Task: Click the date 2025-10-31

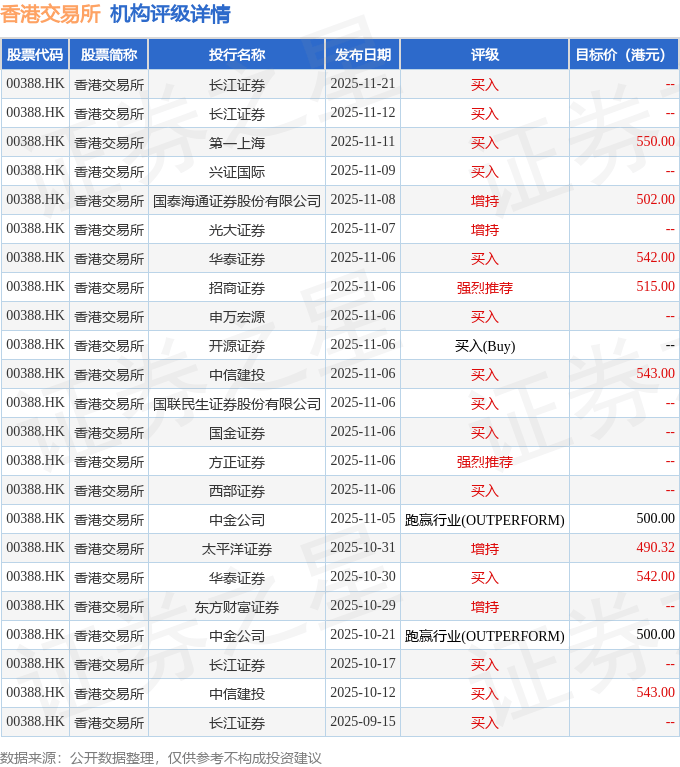Action: pos(363,547)
